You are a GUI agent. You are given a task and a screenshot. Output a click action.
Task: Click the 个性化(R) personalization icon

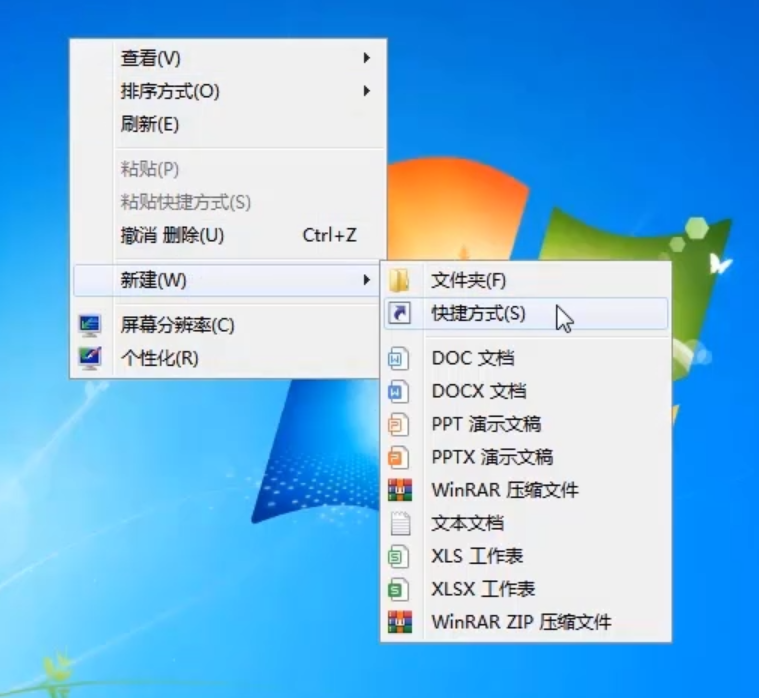[90, 358]
